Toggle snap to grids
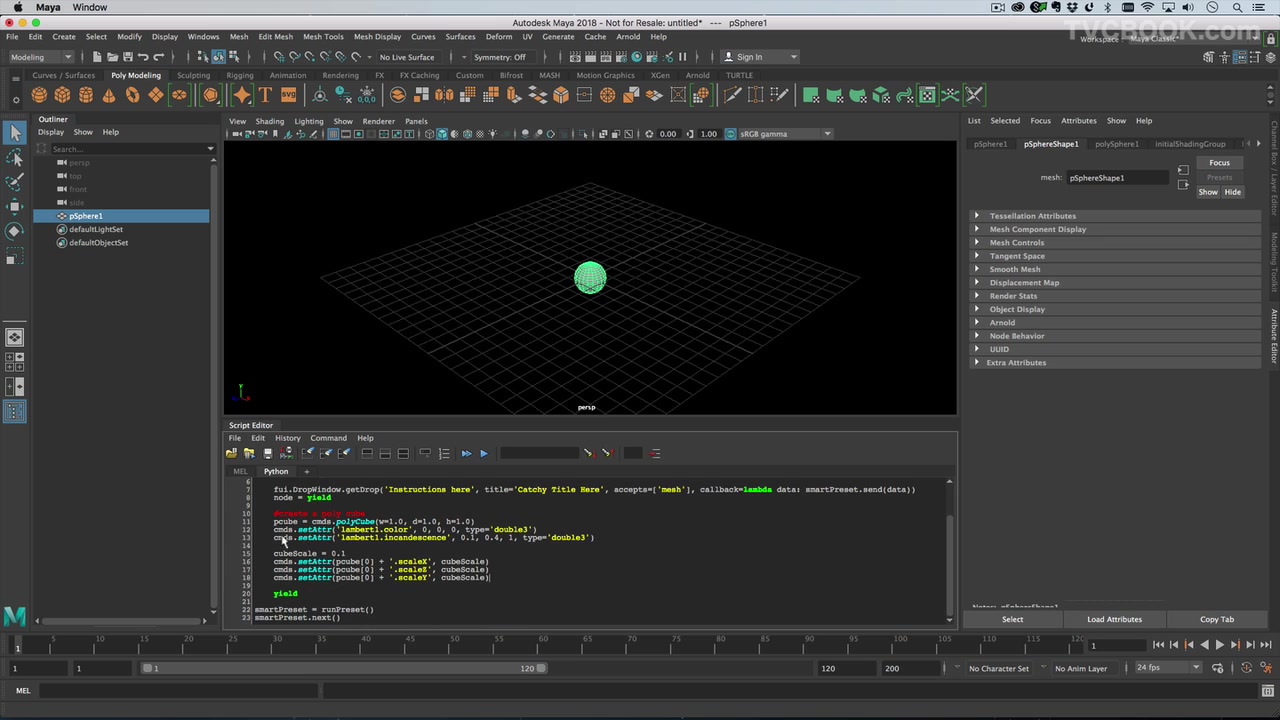Image resolution: width=1280 pixels, height=720 pixels. coord(279,57)
